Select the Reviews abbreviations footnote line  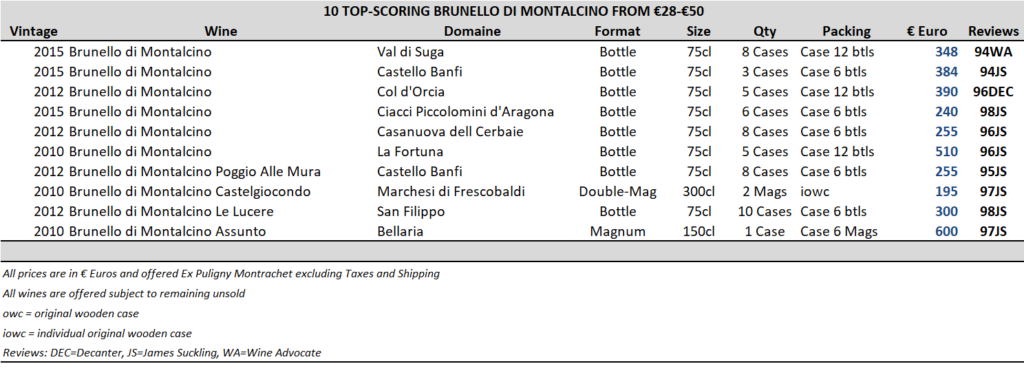tap(162, 353)
